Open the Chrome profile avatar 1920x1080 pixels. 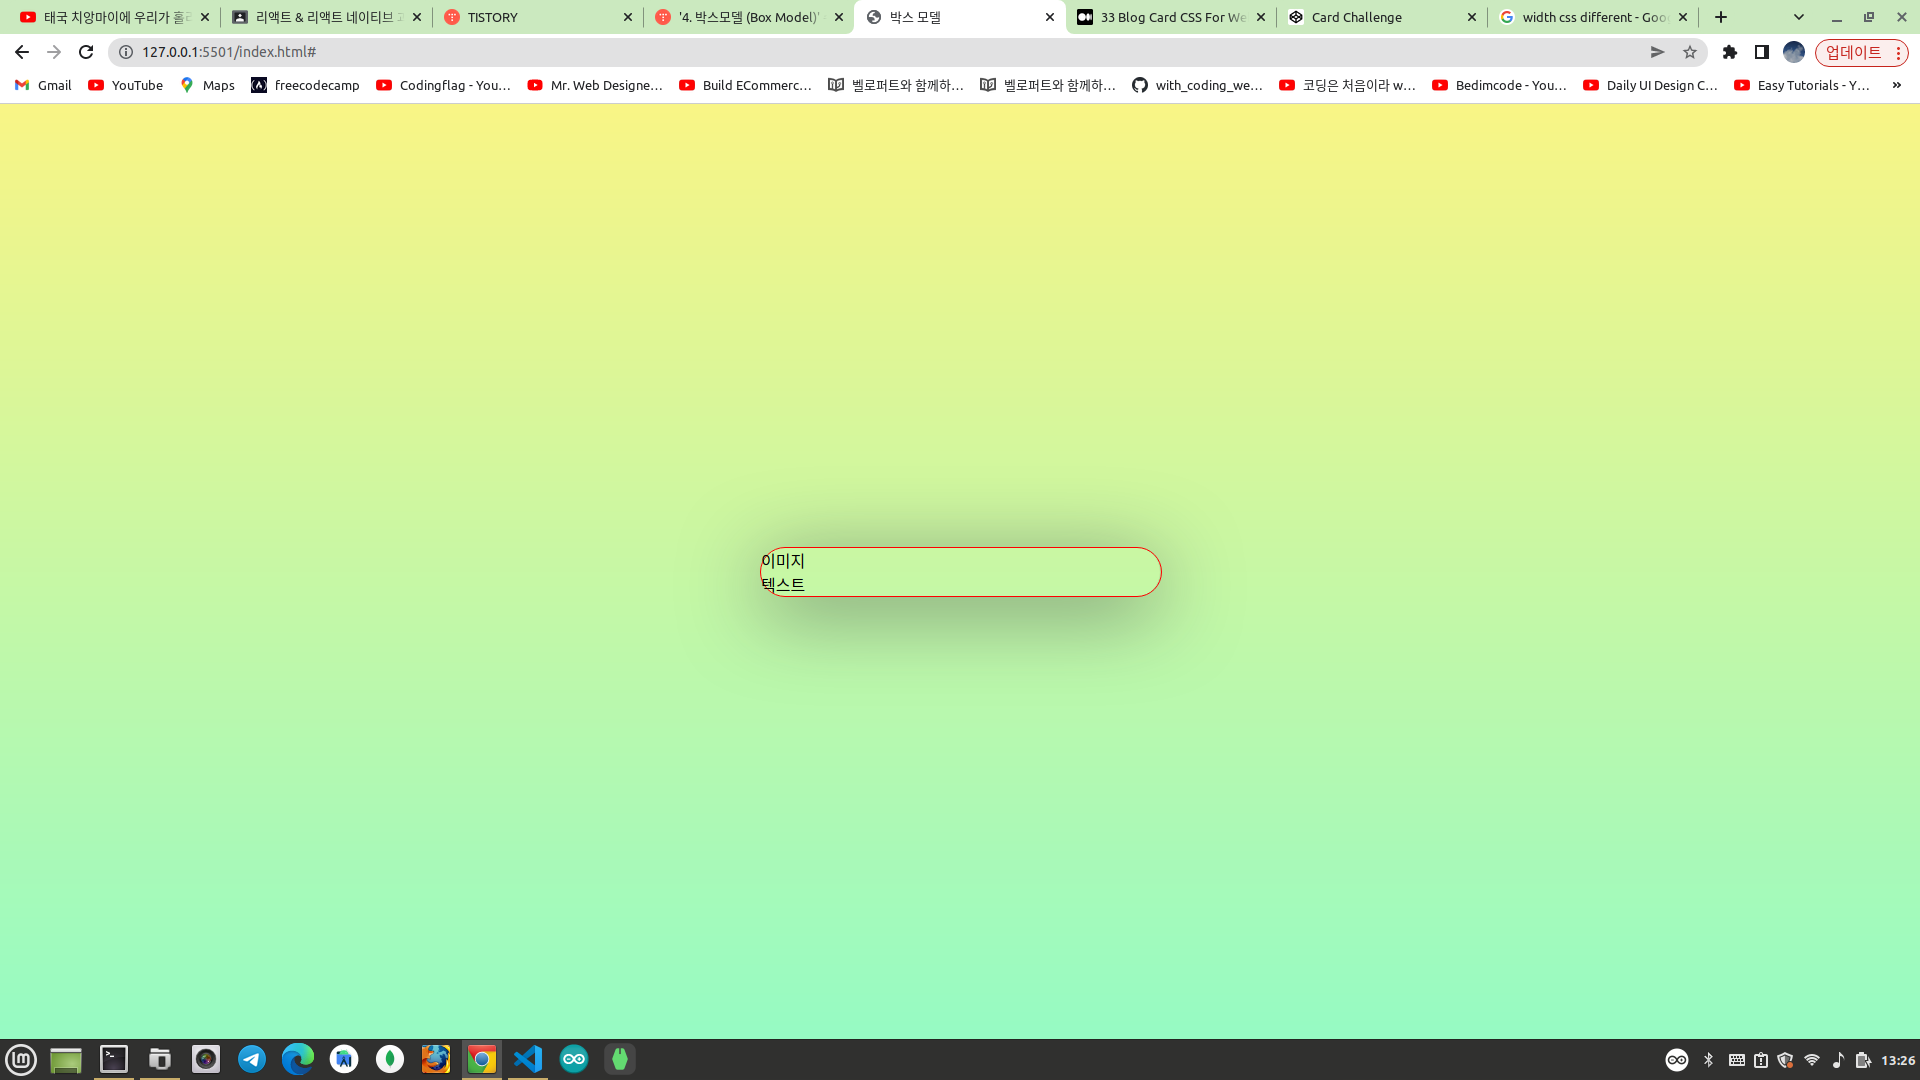(x=1794, y=52)
